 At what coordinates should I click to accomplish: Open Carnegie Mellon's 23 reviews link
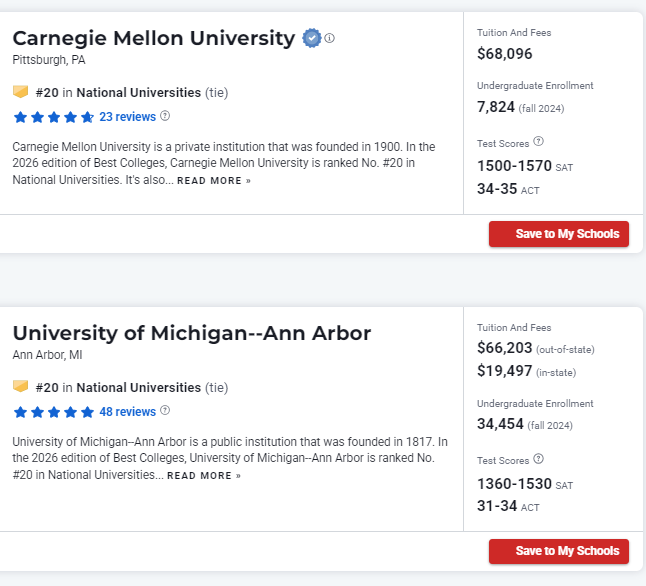click(x=128, y=117)
